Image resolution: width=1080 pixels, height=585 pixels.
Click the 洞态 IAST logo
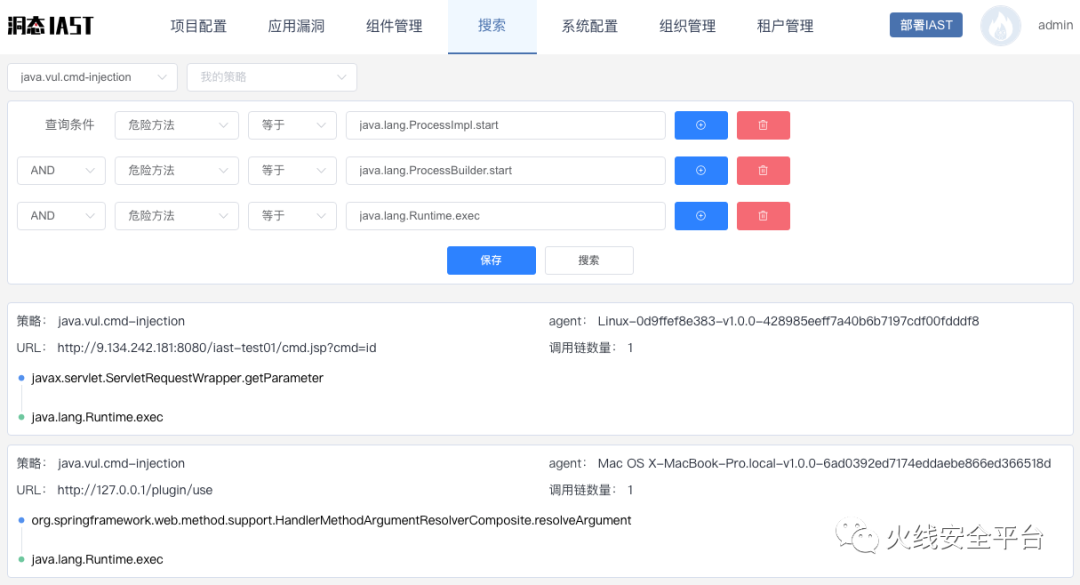tap(50, 26)
